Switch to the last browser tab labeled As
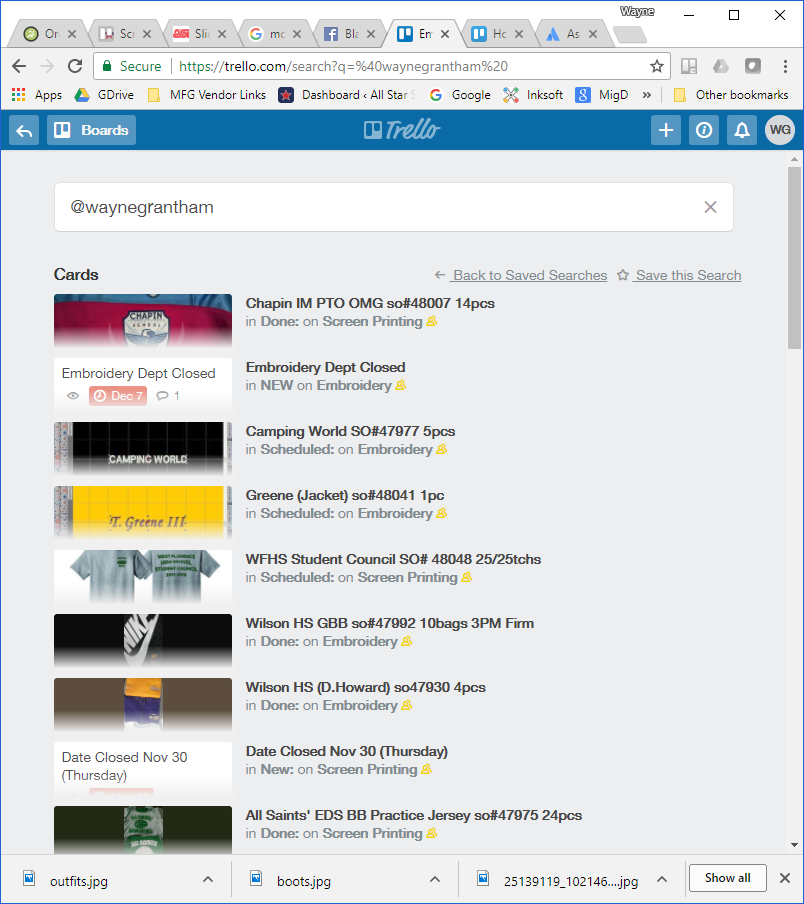This screenshot has height=904, width=804. tap(571, 34)
